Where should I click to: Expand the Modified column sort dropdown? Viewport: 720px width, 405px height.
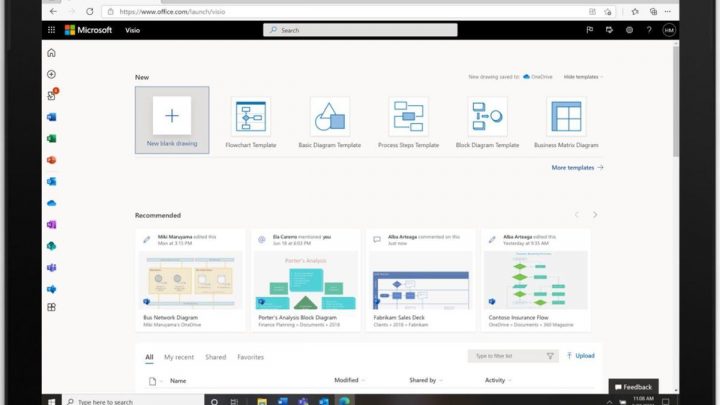350,380
